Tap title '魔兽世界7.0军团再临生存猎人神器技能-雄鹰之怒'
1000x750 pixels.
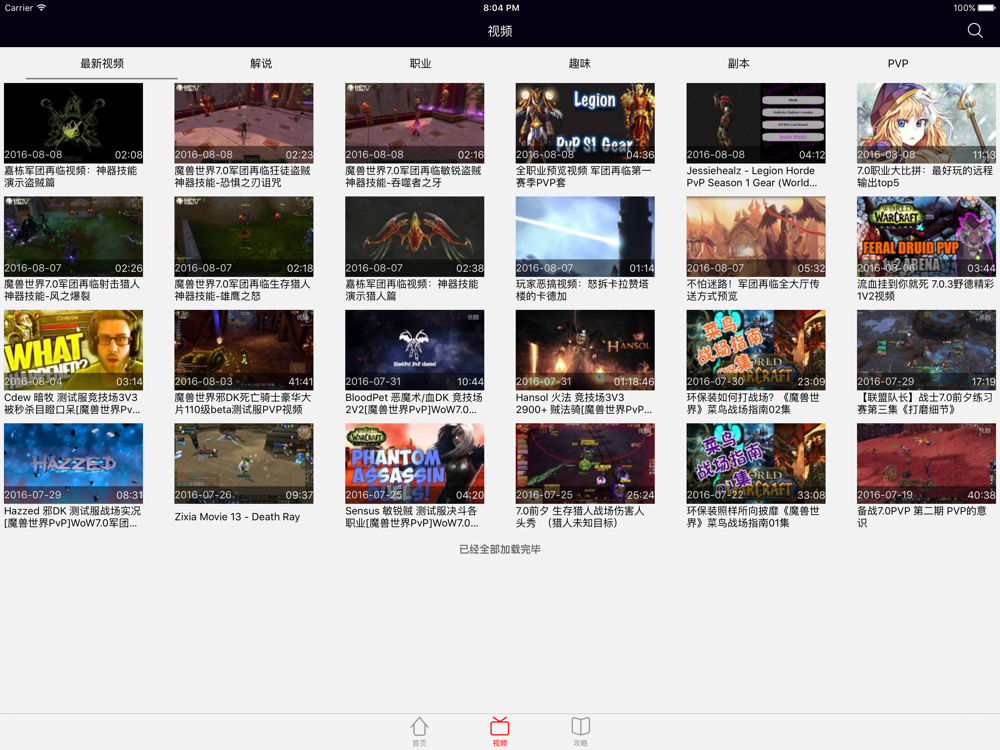[242, 290]
